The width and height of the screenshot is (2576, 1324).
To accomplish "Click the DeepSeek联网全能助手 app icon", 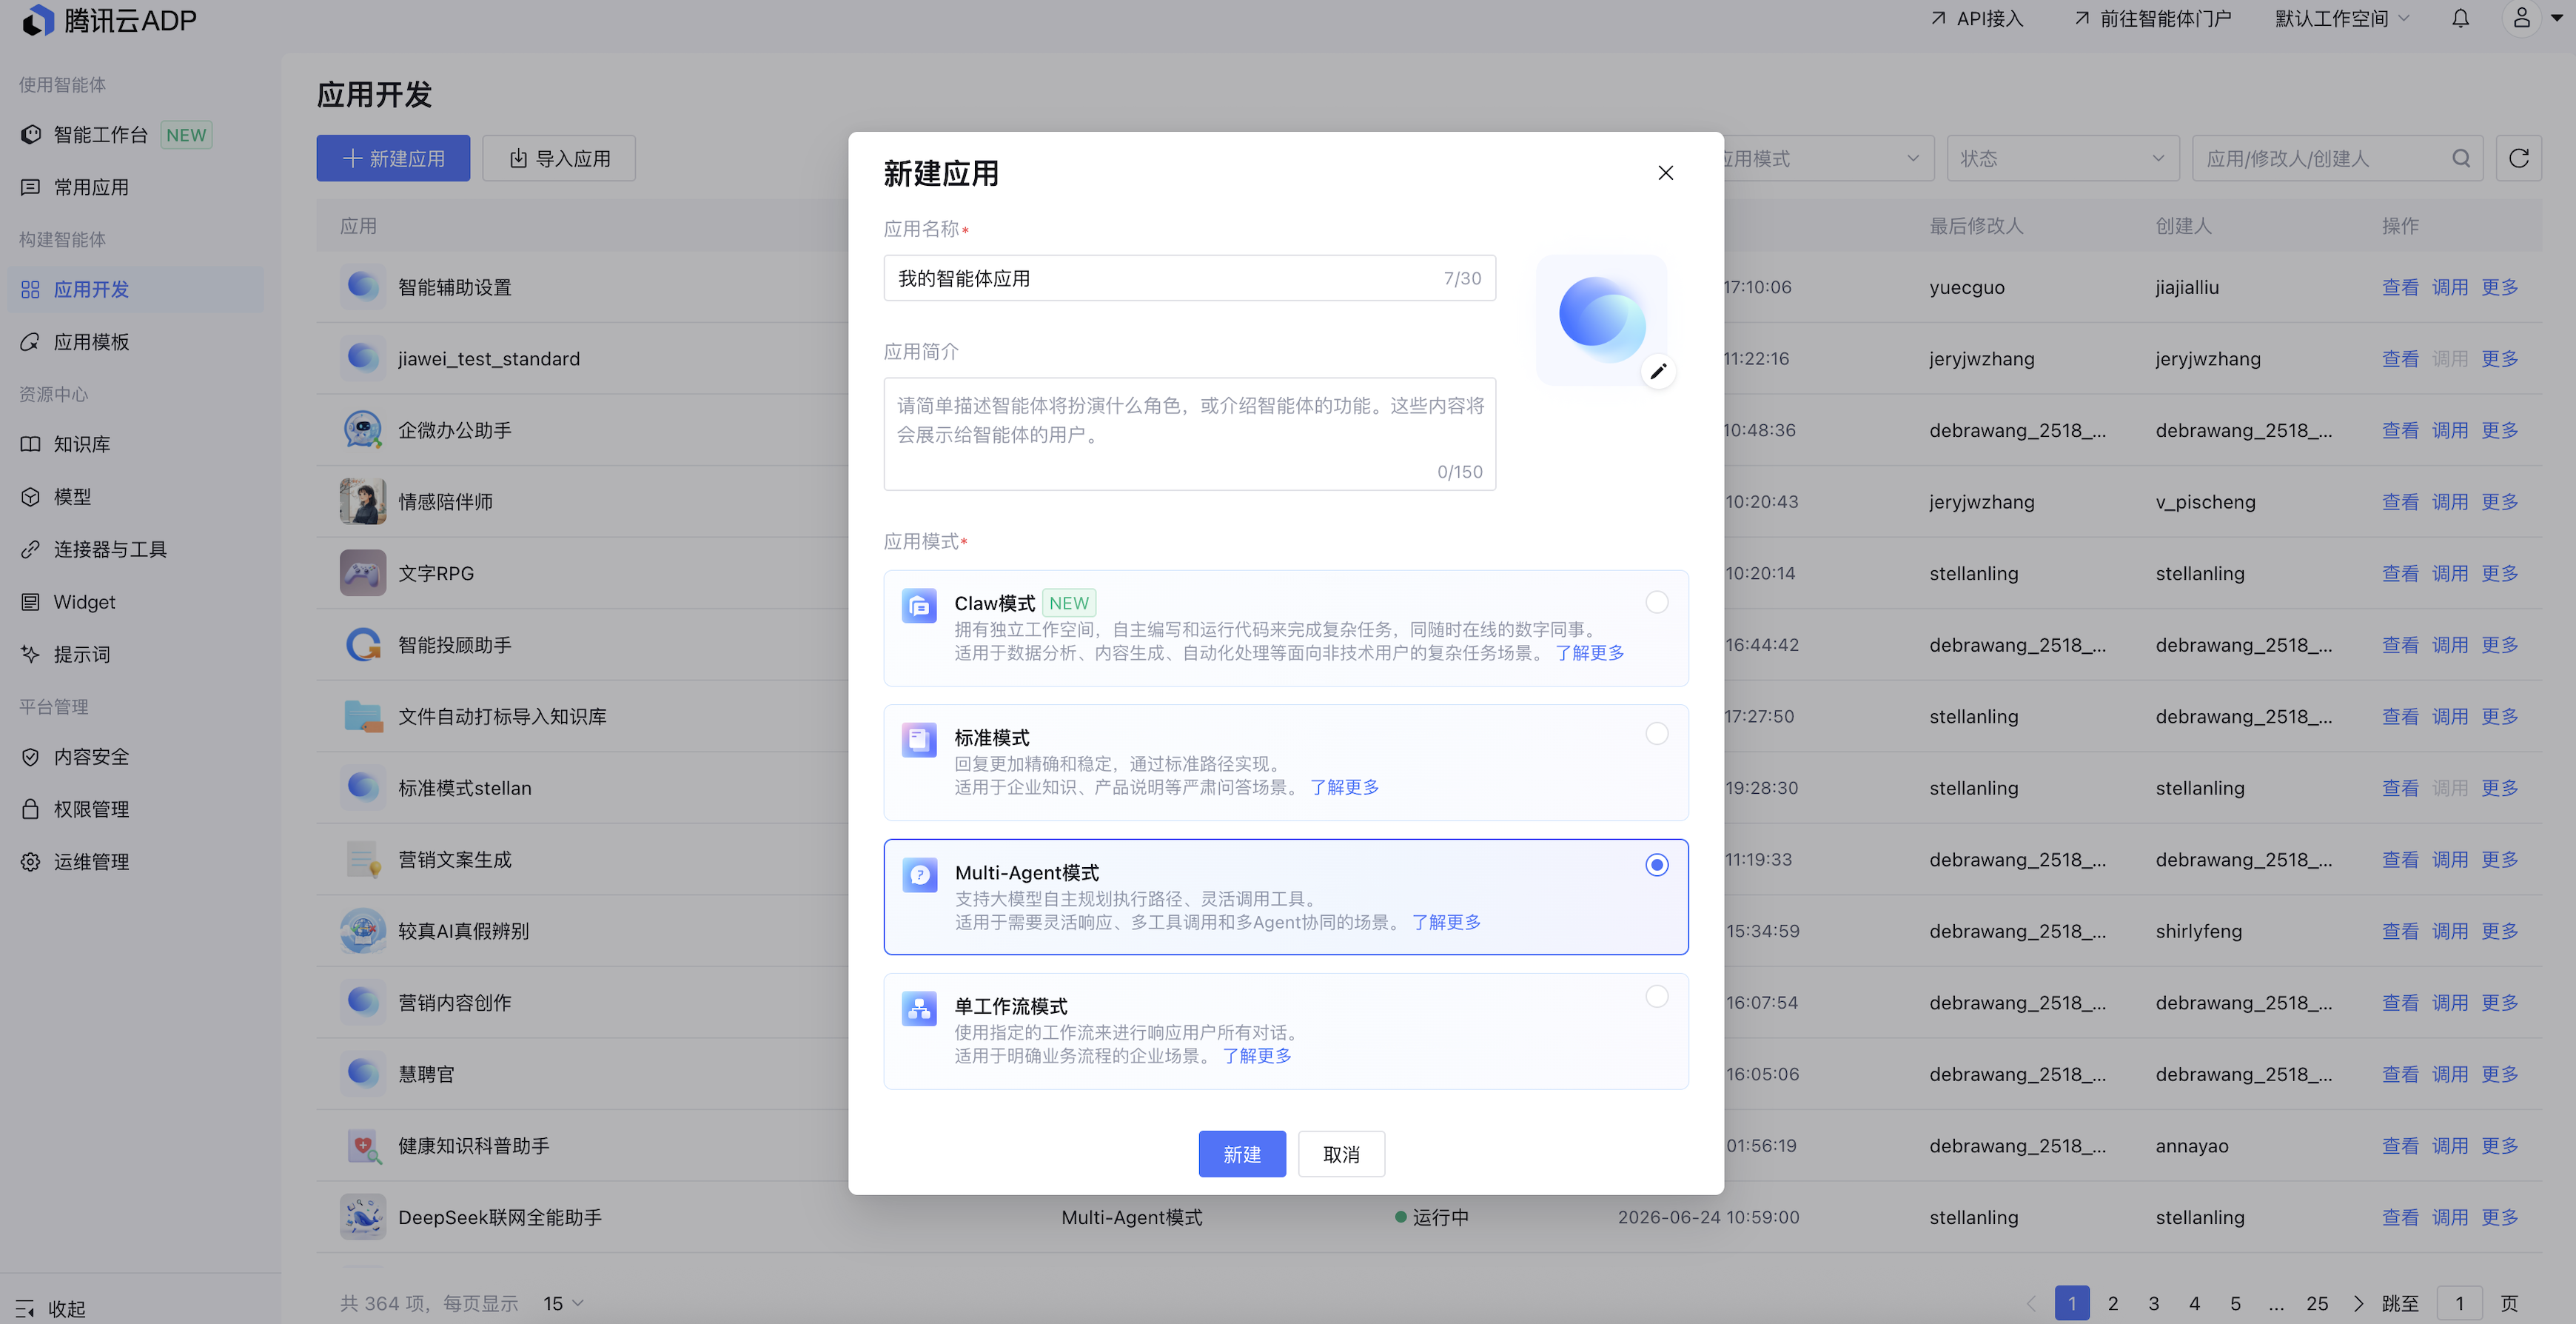I will click(x=362, y=1217).
